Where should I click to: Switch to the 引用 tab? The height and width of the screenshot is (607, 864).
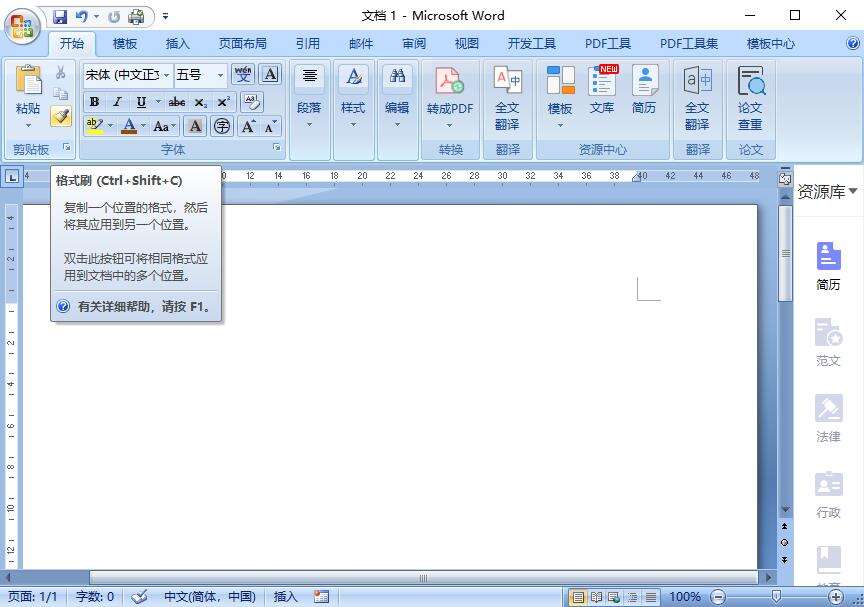[x=307, y=44]
